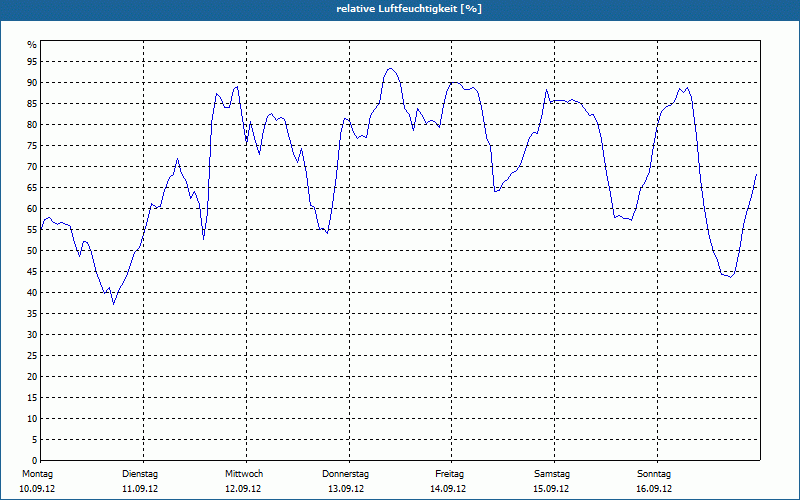Click the date '10.09.12'
The height and width of the screenshot is (500, 800).
(x=37, y=489)
